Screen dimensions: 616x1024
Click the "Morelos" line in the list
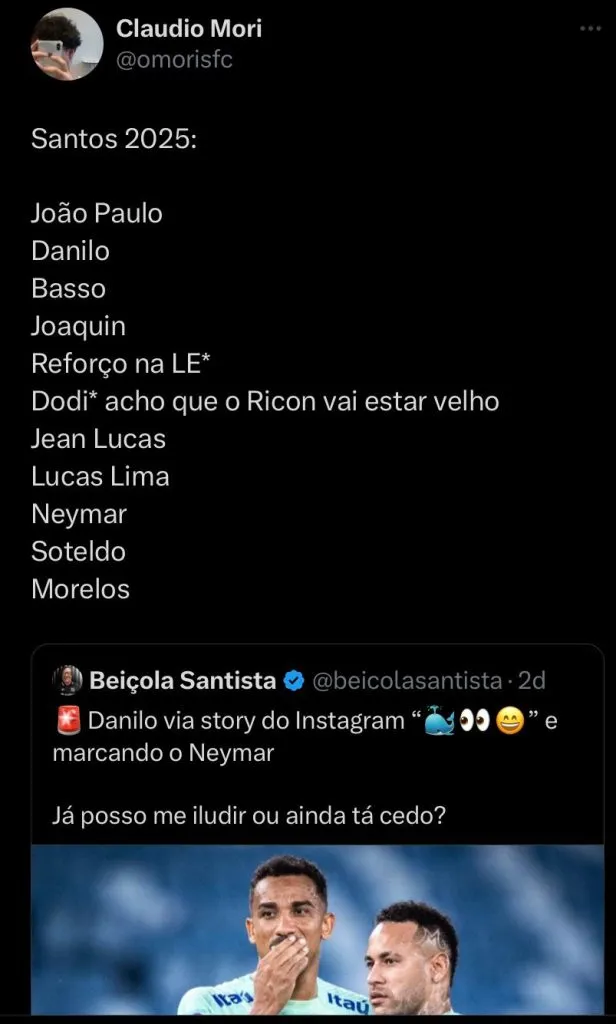point(80,589)
